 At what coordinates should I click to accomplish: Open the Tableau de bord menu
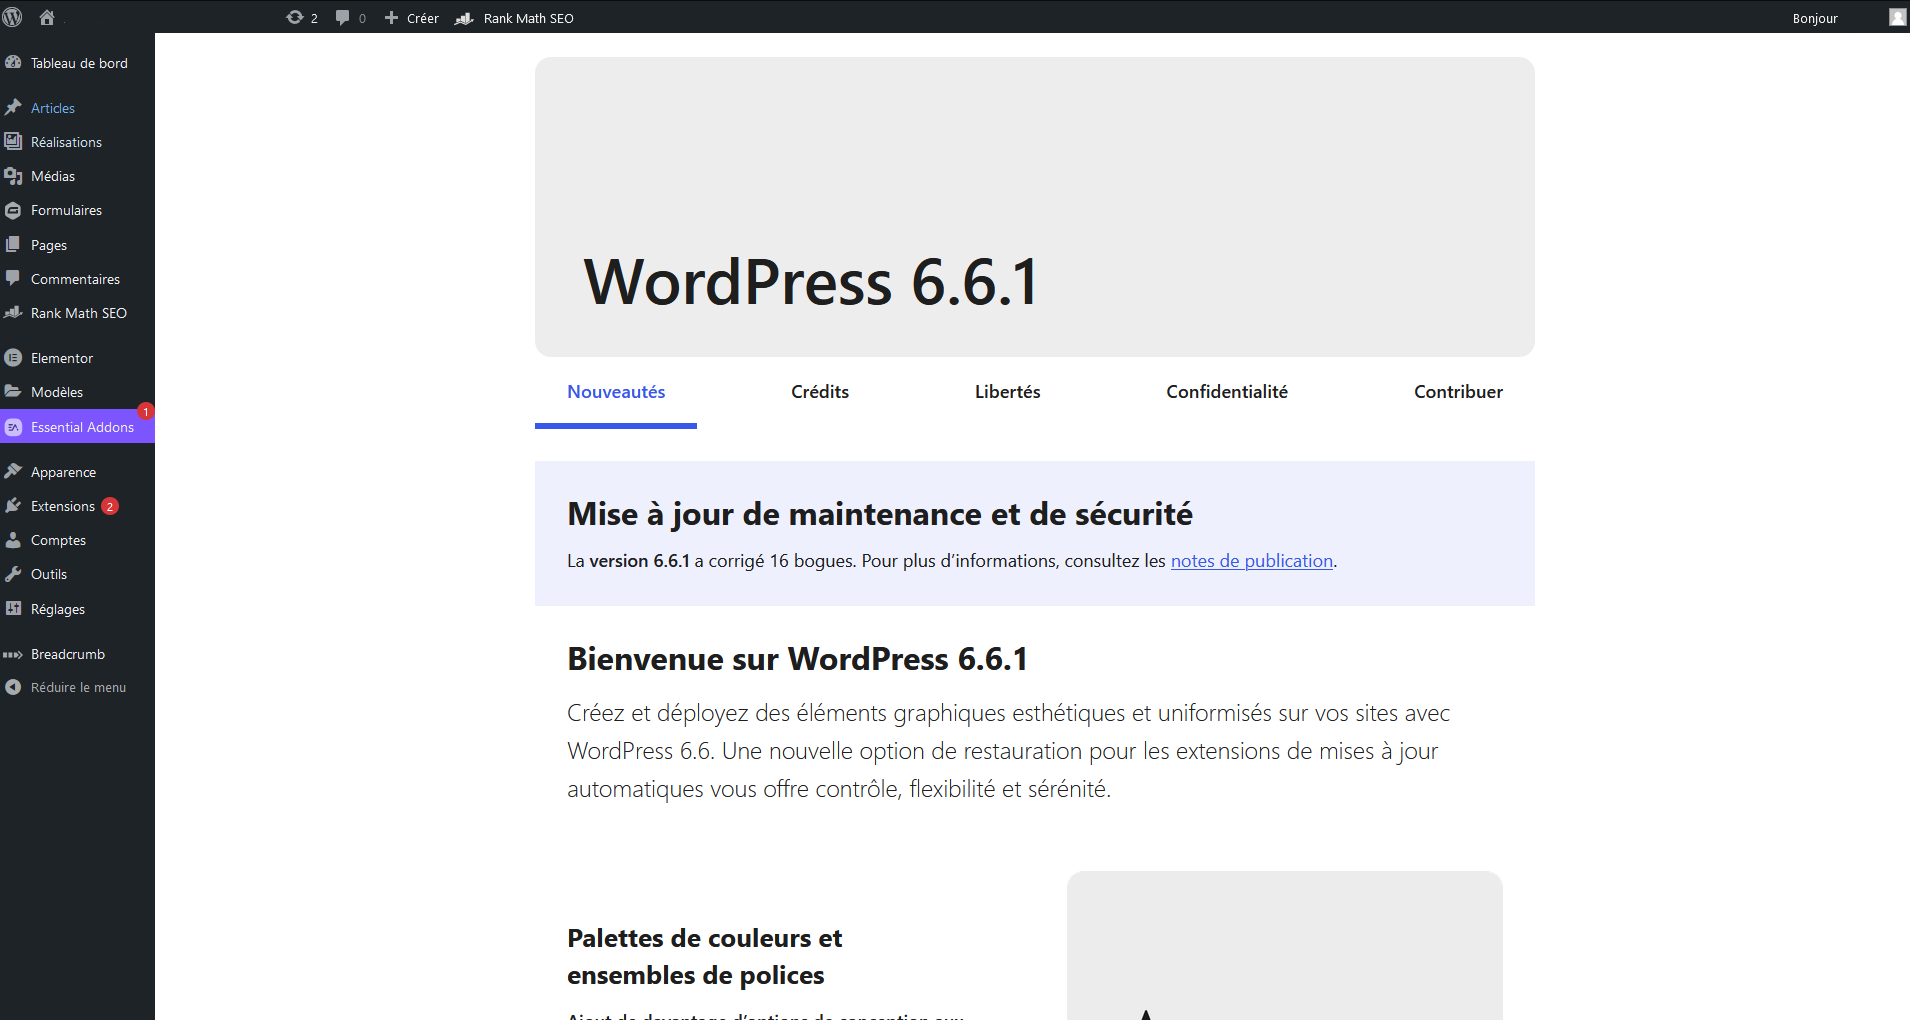(79, 63)
